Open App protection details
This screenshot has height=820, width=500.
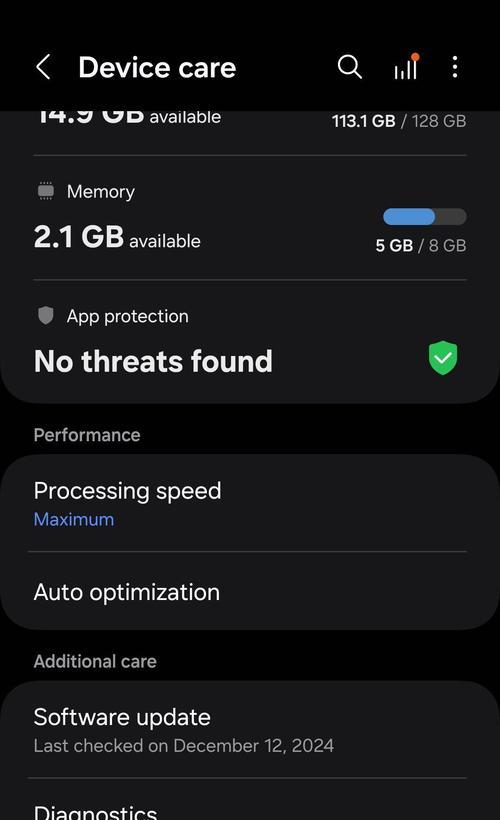pyautogui.click(x=250, y=342)
